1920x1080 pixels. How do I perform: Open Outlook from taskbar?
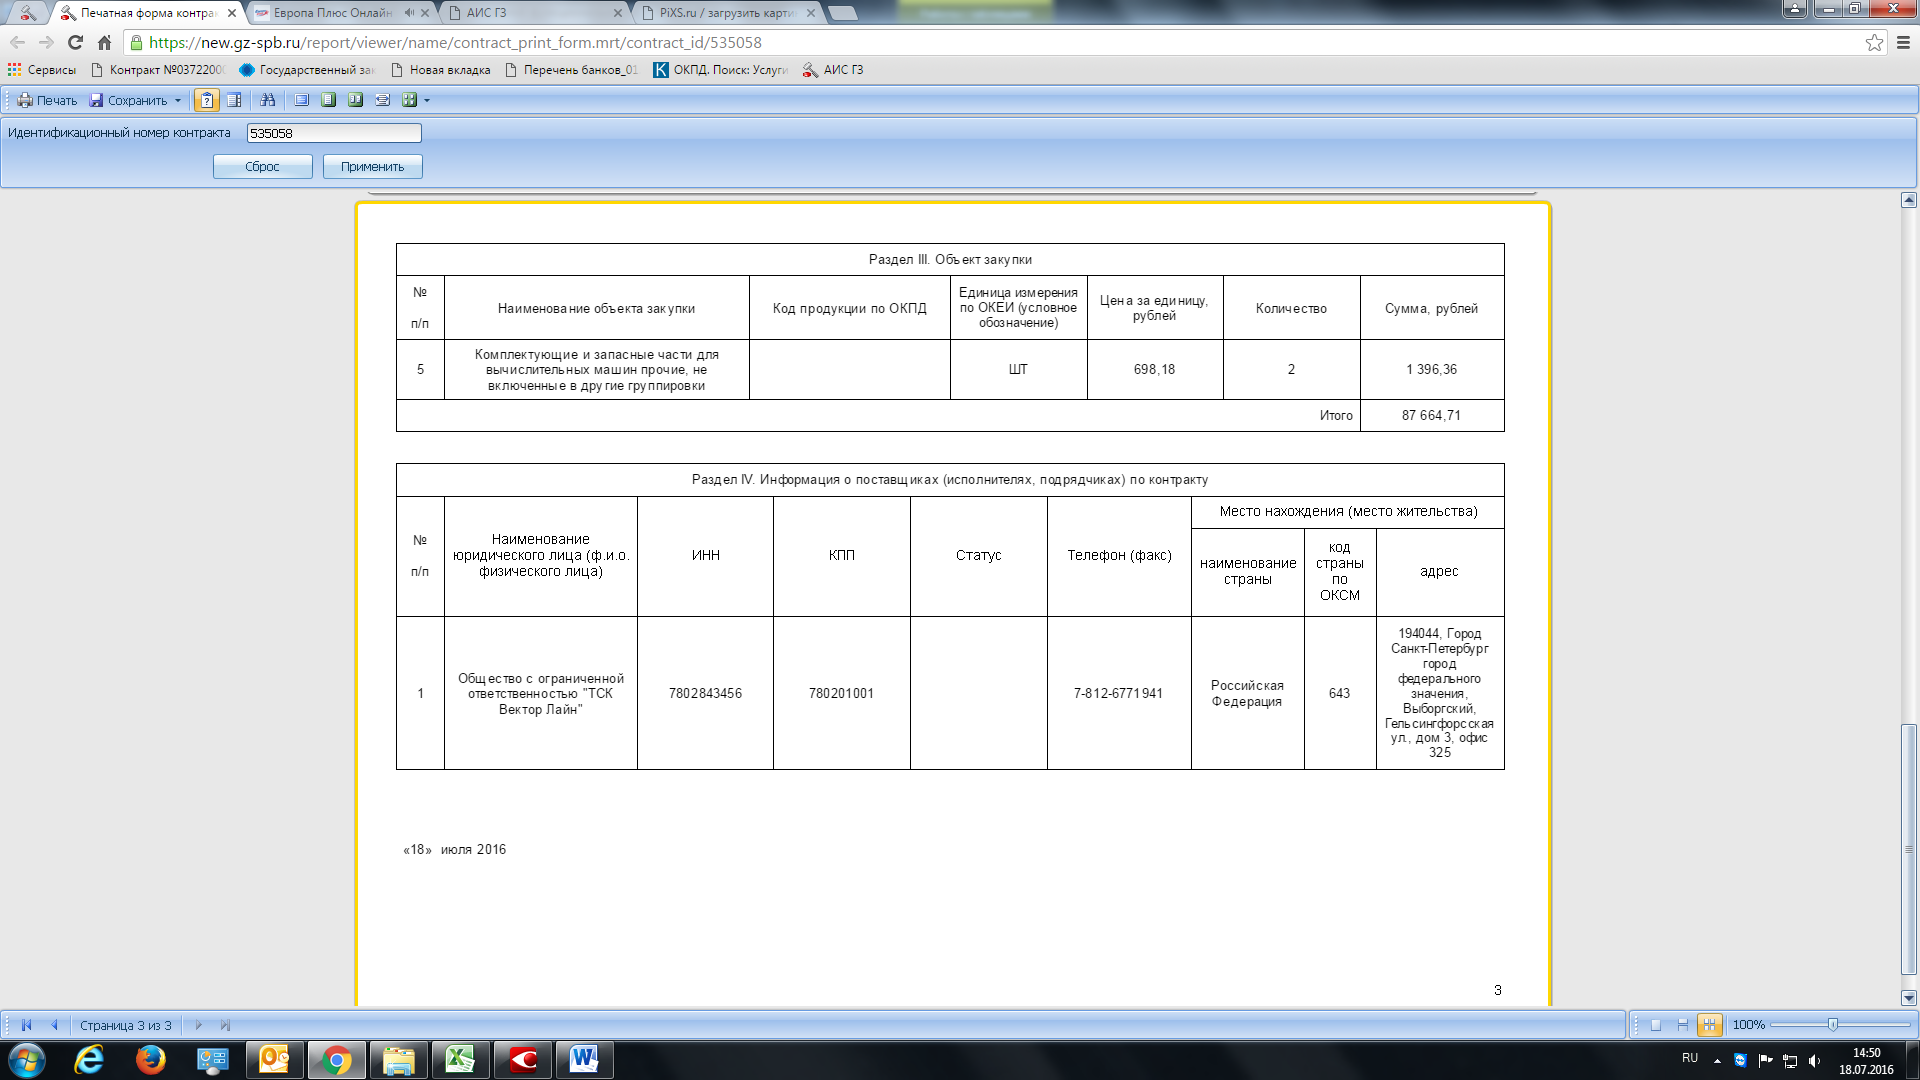pyautogui.click(x=274, y=1060)
